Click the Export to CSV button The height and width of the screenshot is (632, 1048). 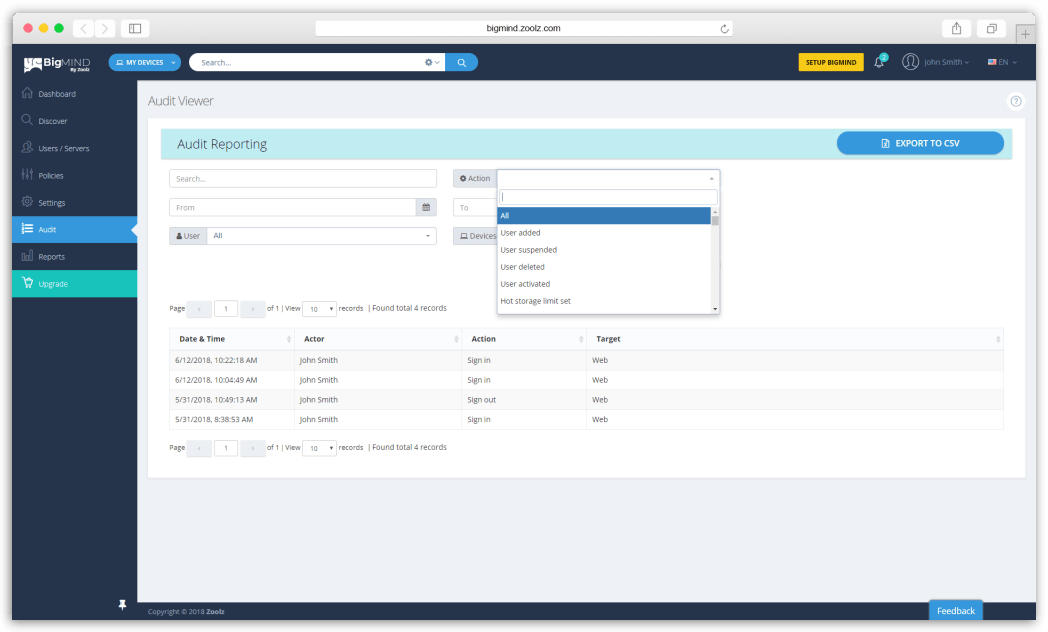coord(920,143)
